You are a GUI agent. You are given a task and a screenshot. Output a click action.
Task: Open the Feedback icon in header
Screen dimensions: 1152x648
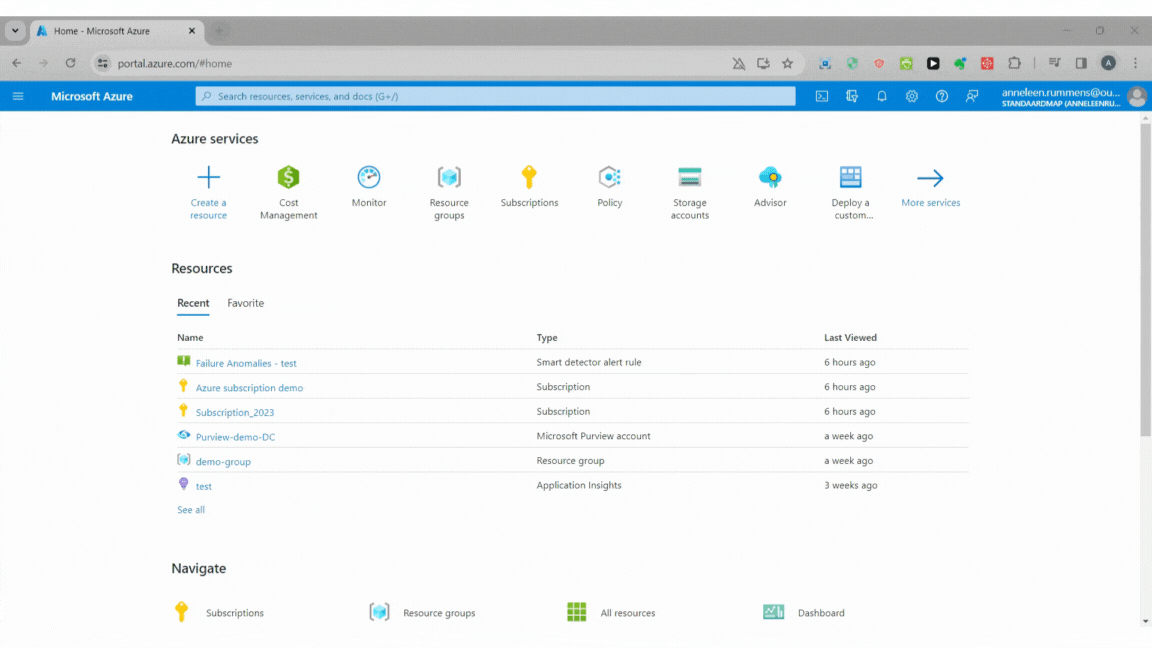tap(972, 96)
